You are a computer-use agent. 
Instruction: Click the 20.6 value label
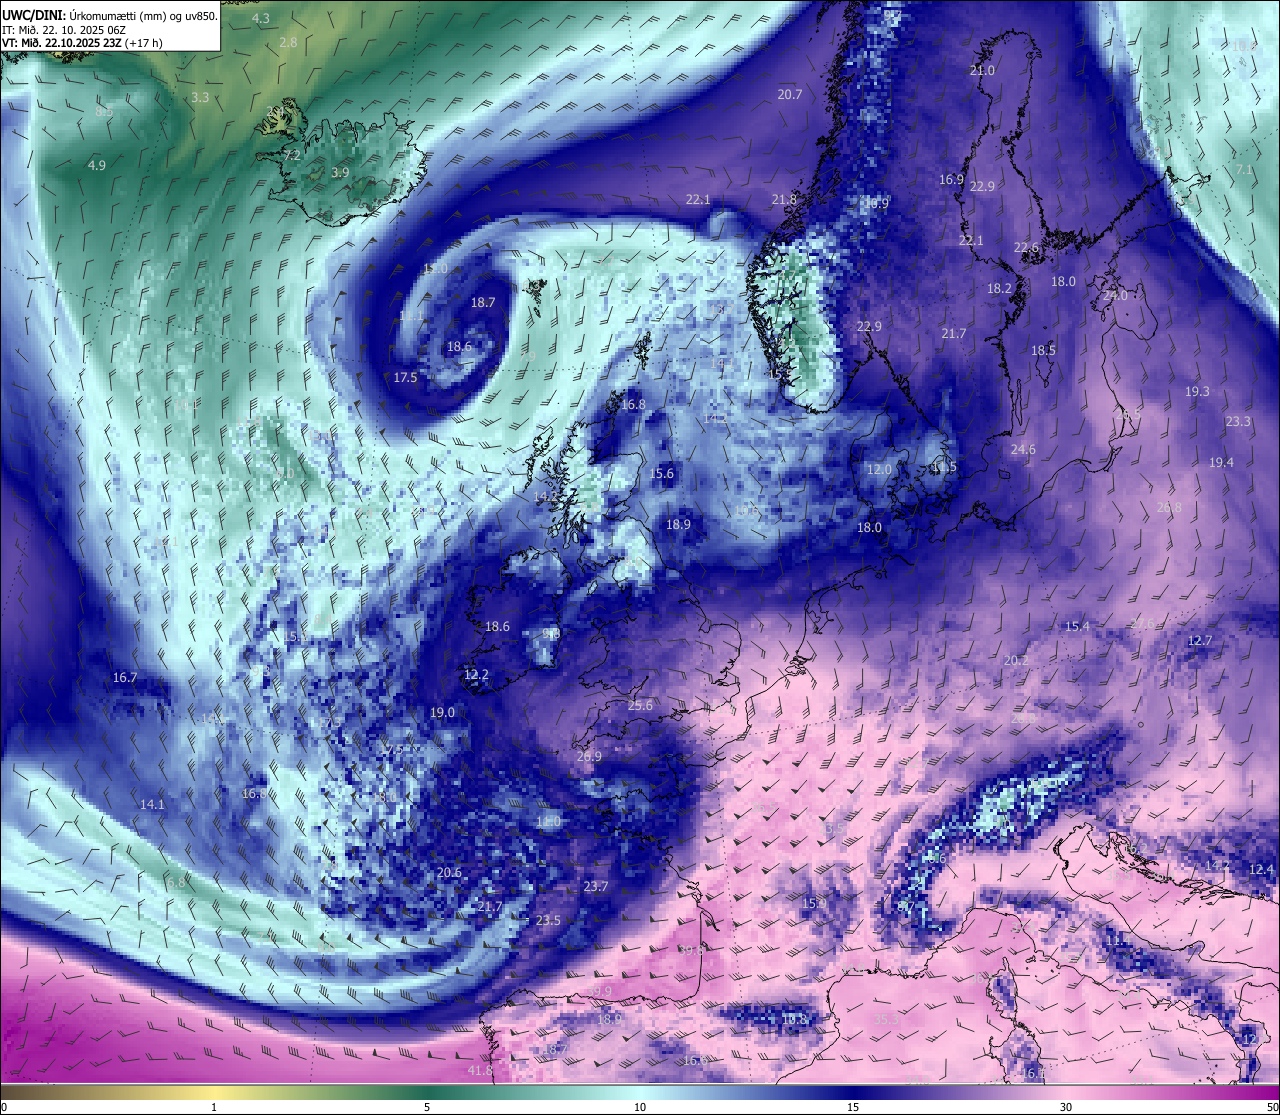coord(450,872)
